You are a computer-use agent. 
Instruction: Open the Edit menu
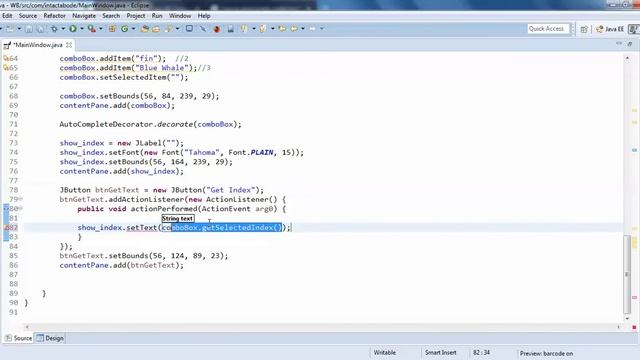(7, 16)
